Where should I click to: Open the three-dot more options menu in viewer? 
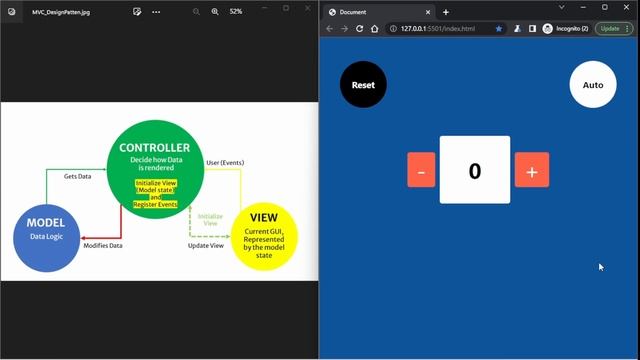pos(156,12)
